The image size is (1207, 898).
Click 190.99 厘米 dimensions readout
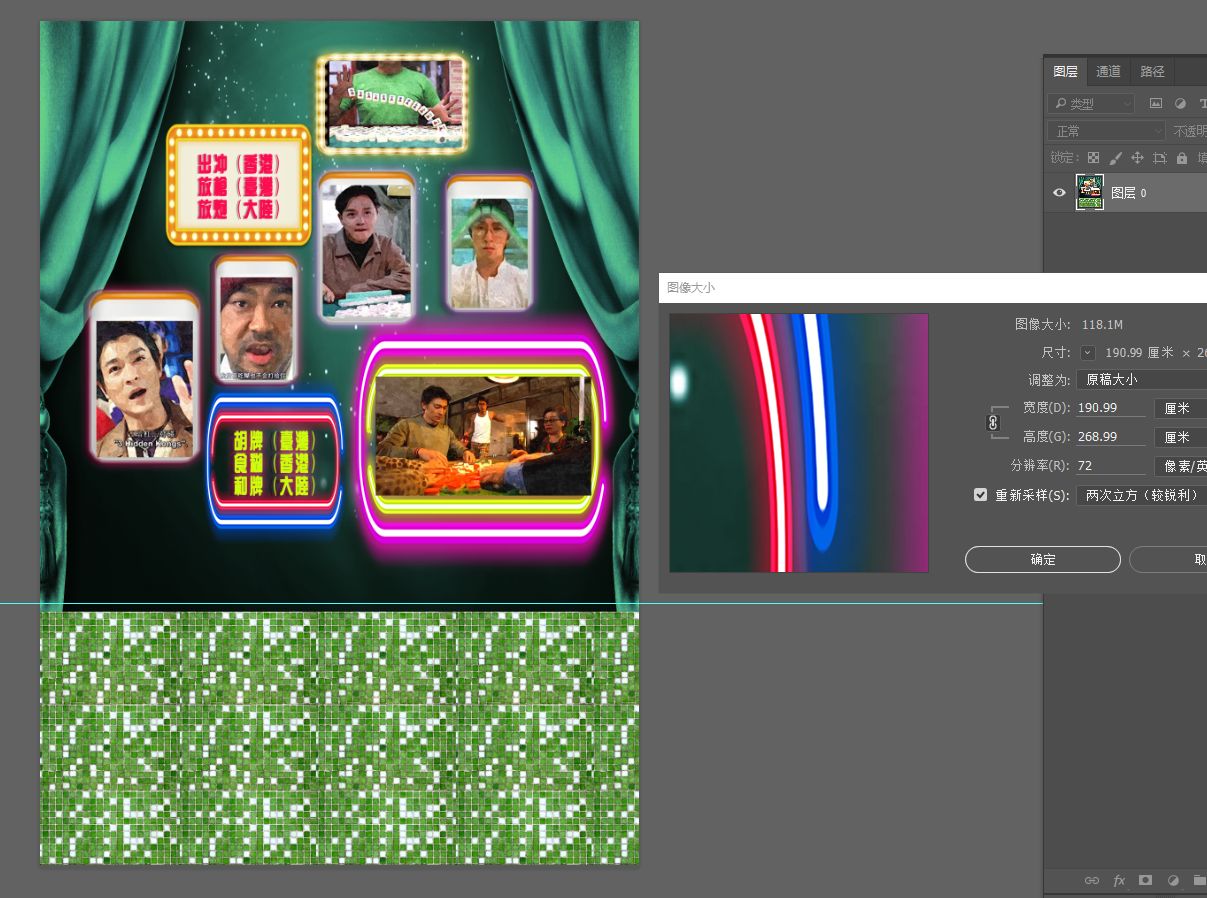(1139, 353)
